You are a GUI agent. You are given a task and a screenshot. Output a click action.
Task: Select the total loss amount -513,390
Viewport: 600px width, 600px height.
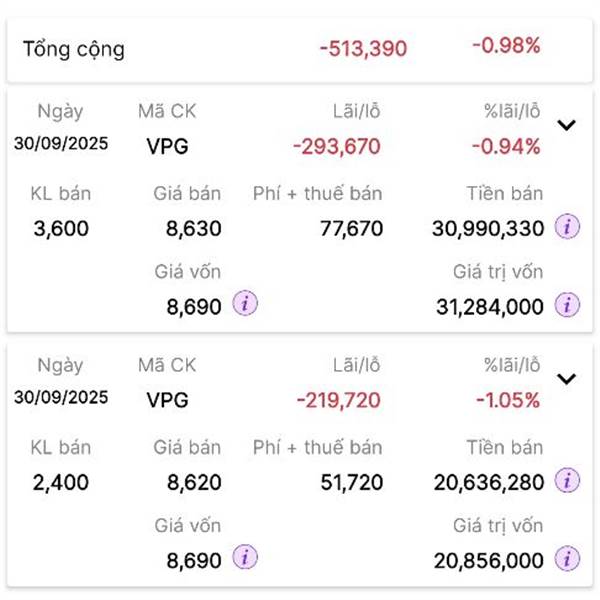tap(363, 48)
